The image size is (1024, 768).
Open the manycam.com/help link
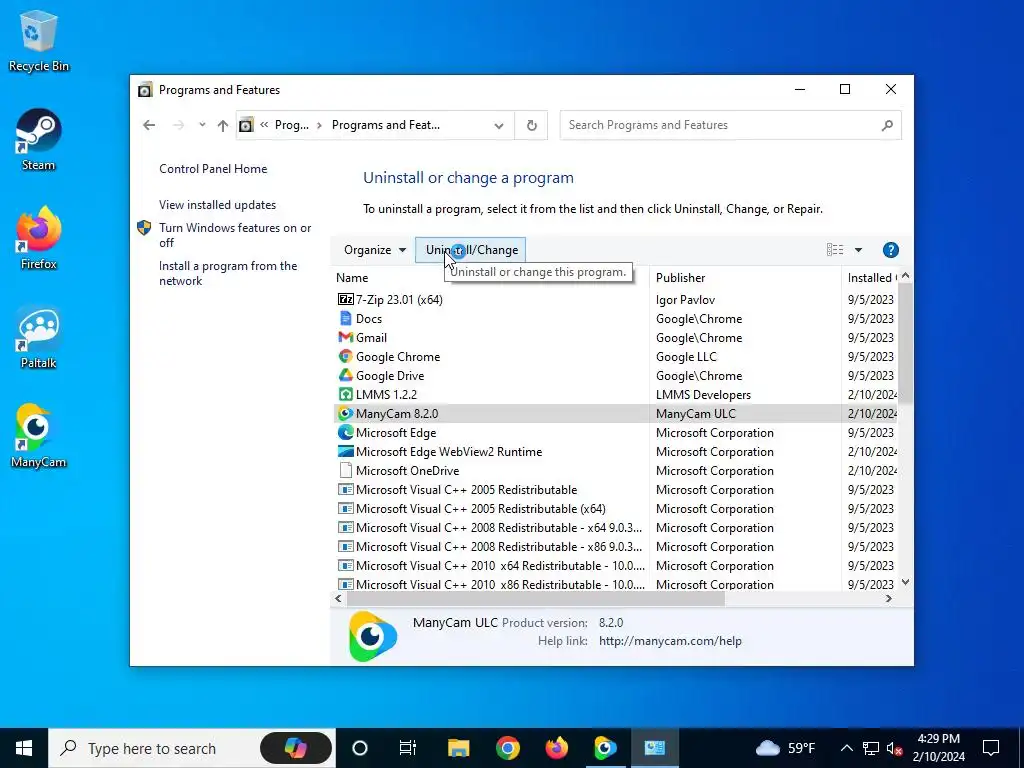click(670, 641)
